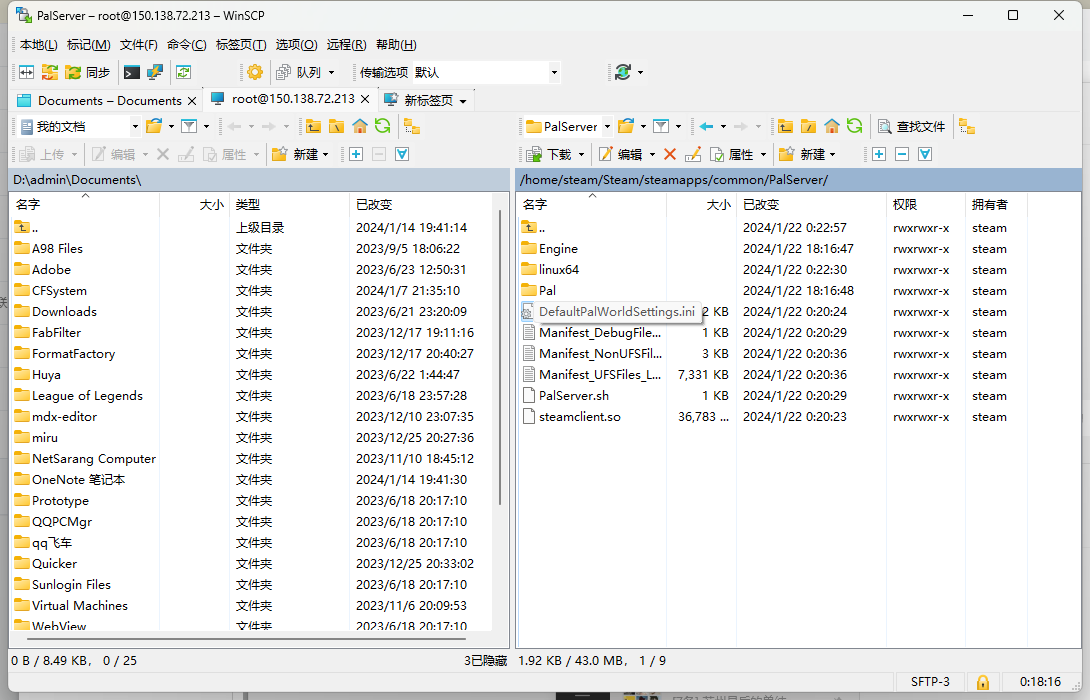This screenshot has width=1090, height=700.
Task: Click remote 属性 properties button
Action: click(732, 154)
